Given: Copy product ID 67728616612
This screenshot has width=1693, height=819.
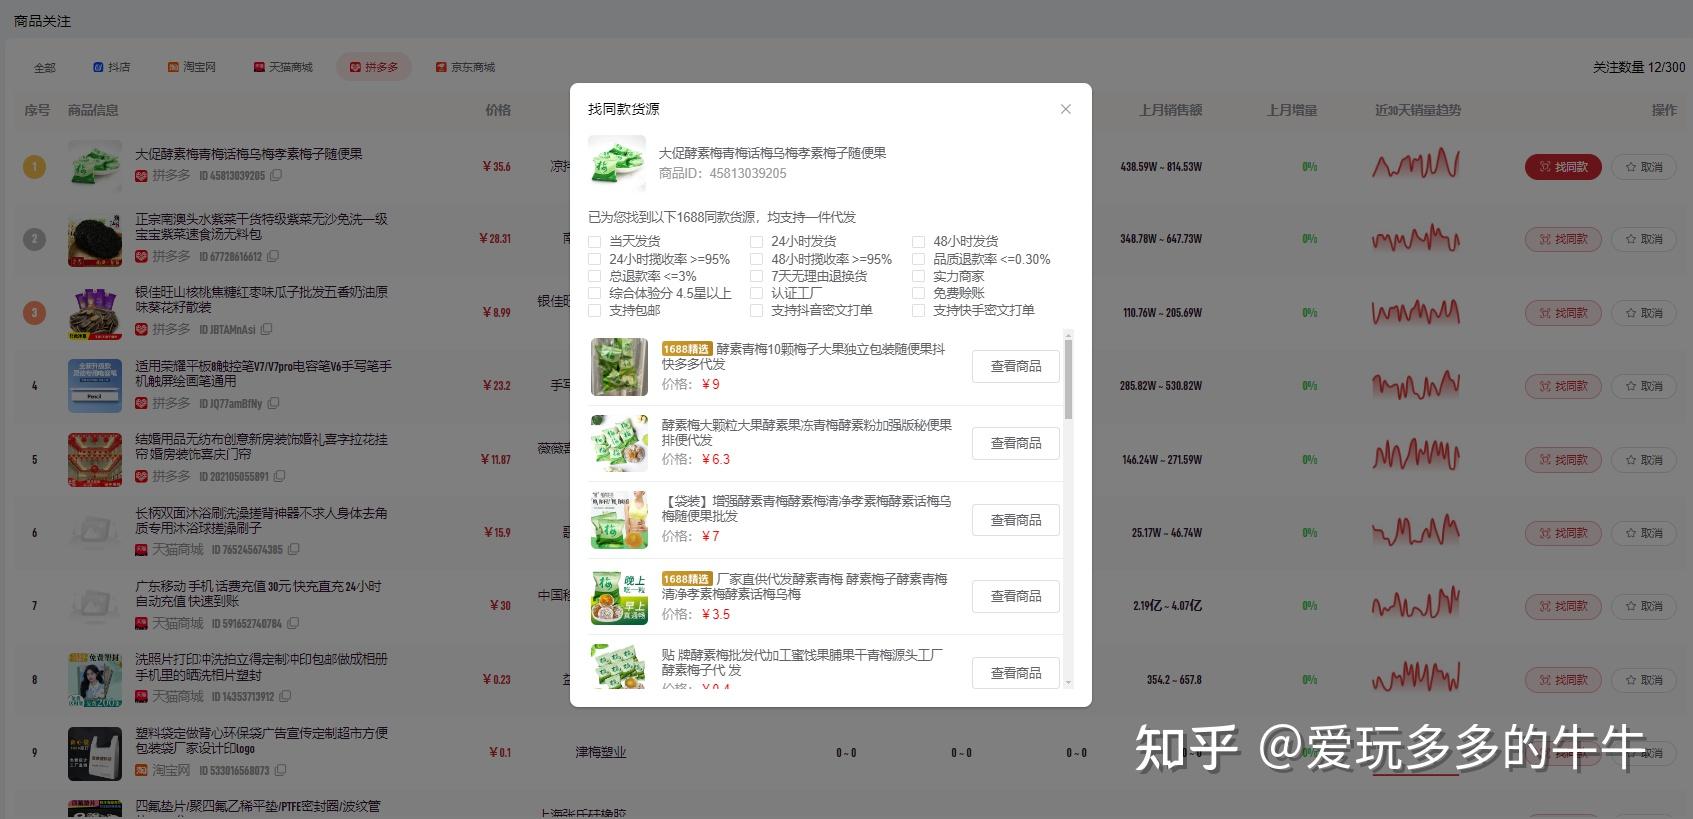Looking at the screenshot, I should coord(272,256).
